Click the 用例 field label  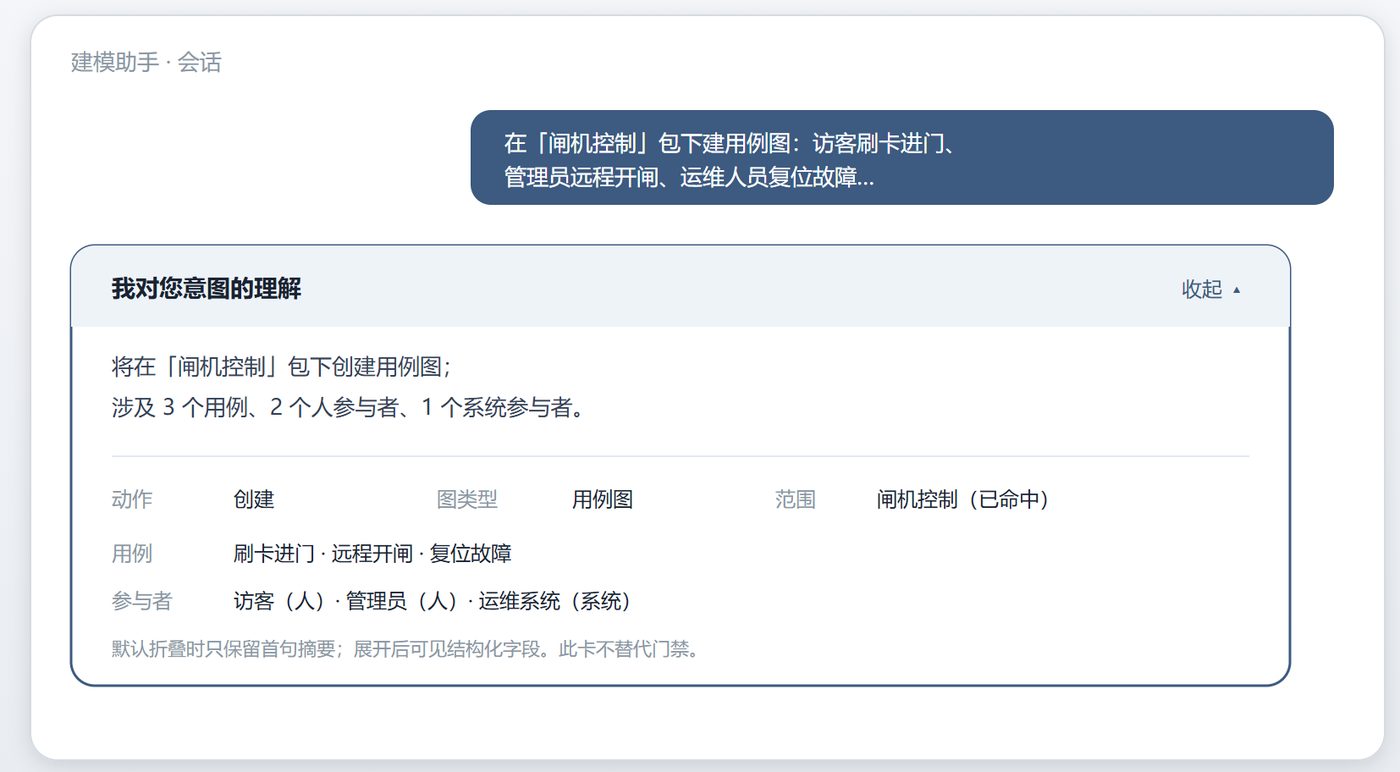[132, 553]
